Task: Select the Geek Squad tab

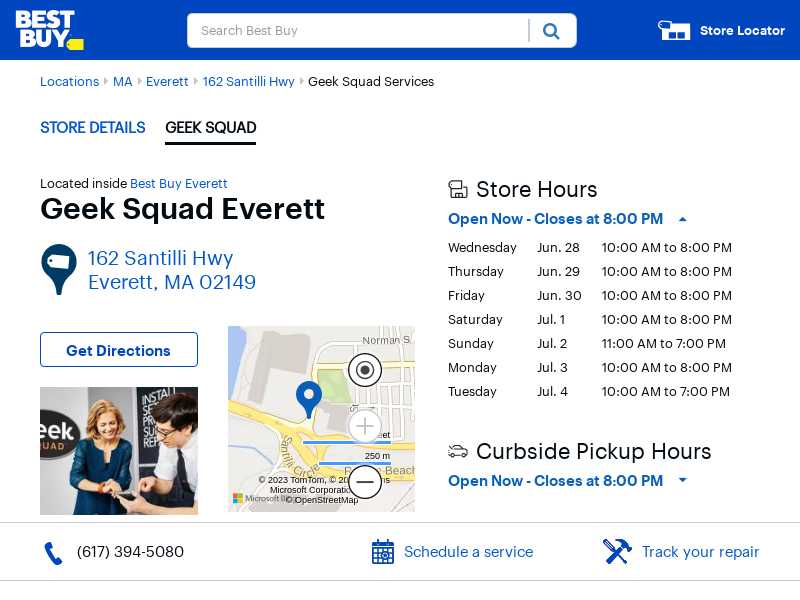Action: click(211, 128)
